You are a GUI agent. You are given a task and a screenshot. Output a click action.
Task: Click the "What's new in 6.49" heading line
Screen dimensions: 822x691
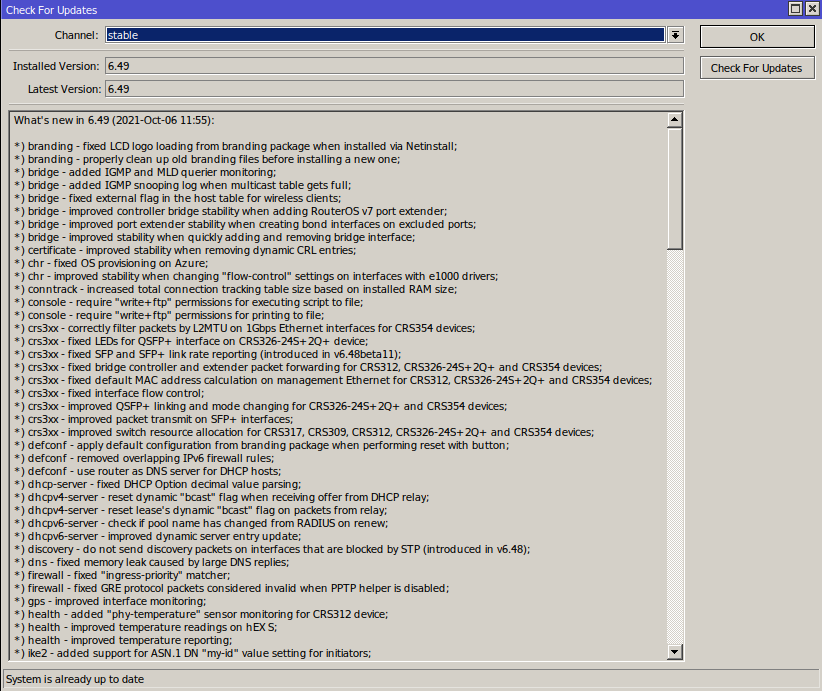(x=115, y=120)
